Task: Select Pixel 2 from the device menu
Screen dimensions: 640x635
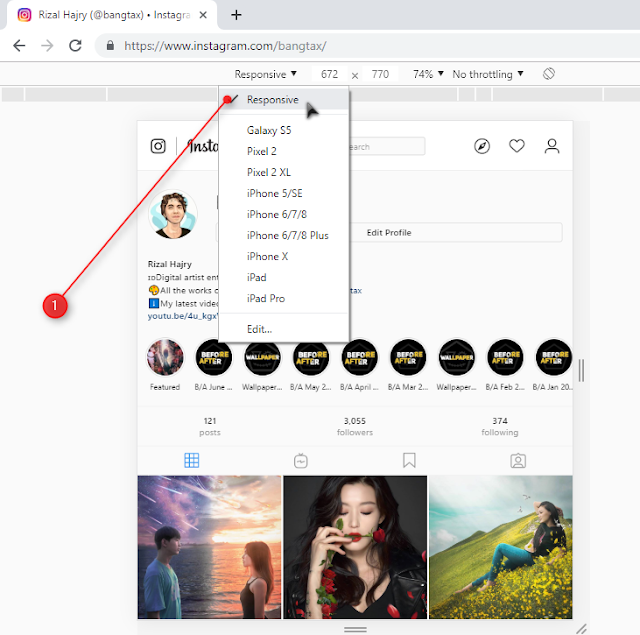Action: (284, 151)
